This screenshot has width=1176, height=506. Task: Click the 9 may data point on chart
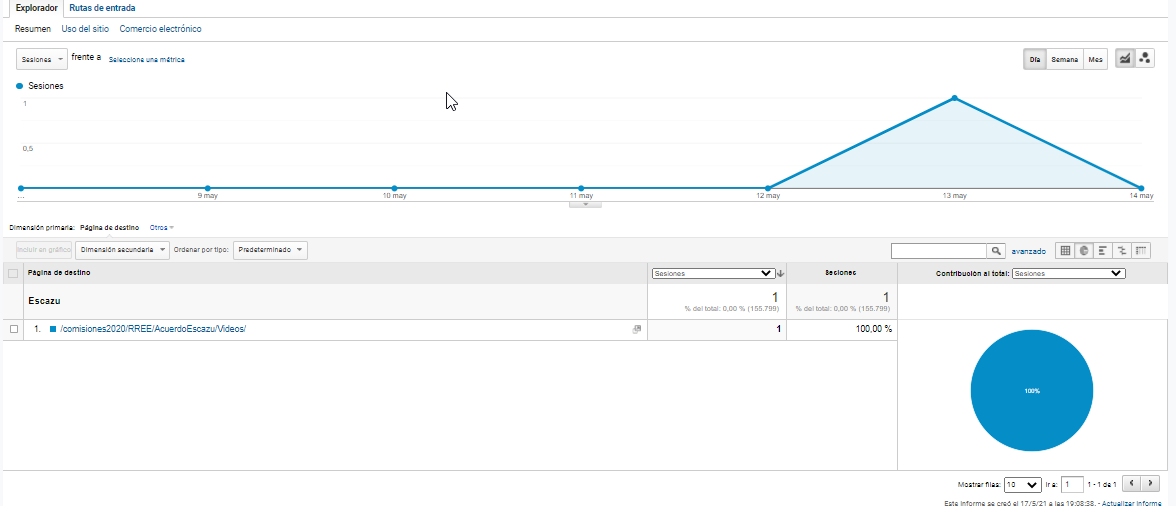[207, 187]
